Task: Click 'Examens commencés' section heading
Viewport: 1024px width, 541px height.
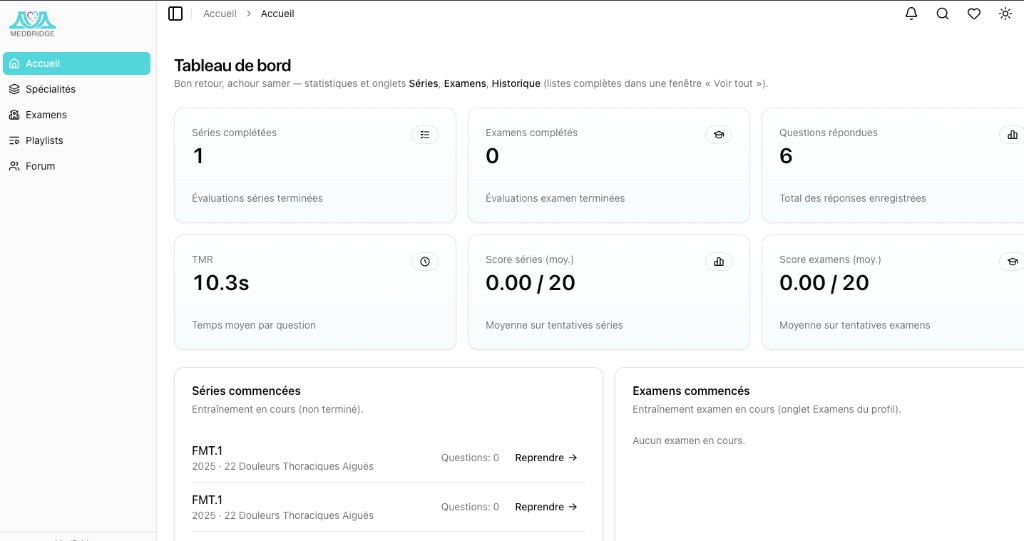Action: [691, 391]
